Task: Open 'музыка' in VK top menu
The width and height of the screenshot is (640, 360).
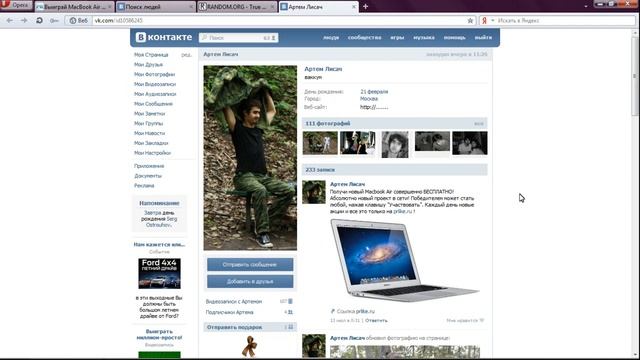Action: point(424,38)
